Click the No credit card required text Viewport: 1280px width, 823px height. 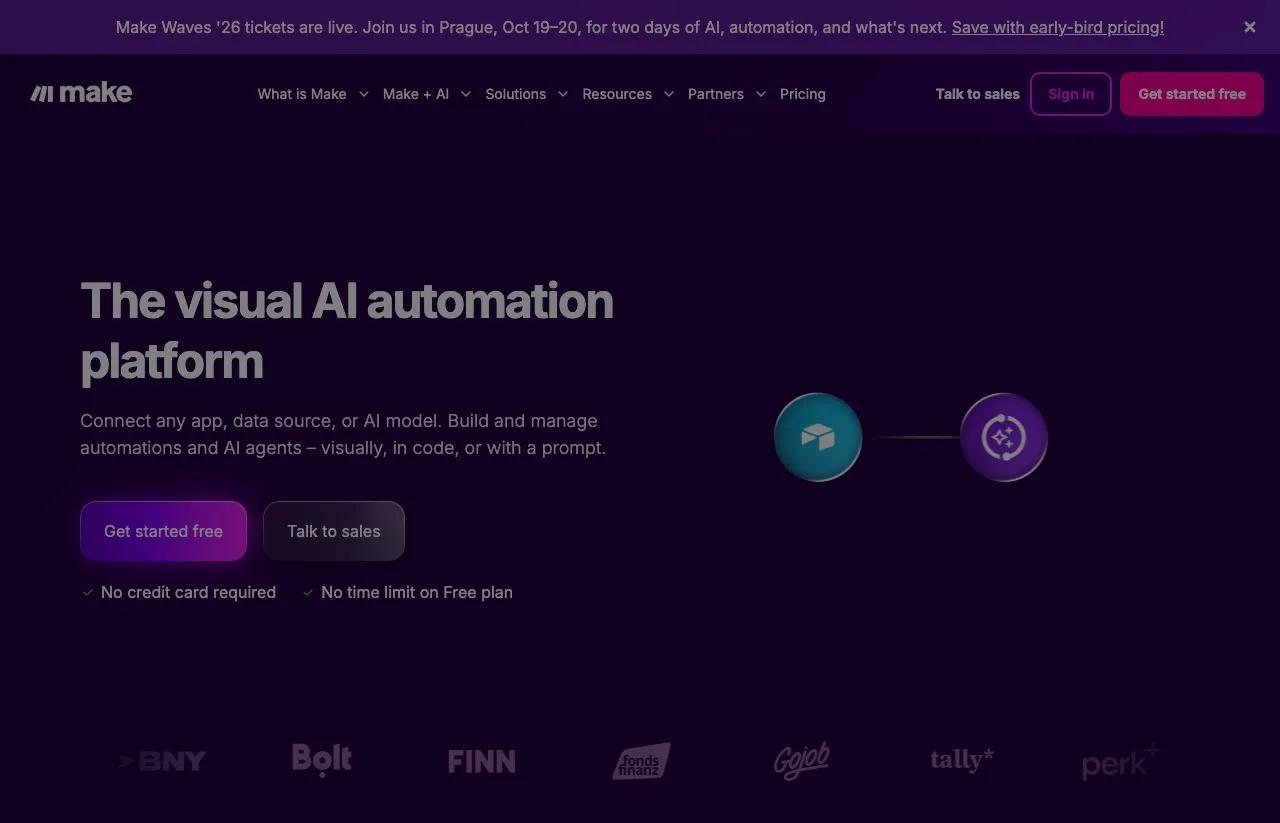click(x=188, y=592)
